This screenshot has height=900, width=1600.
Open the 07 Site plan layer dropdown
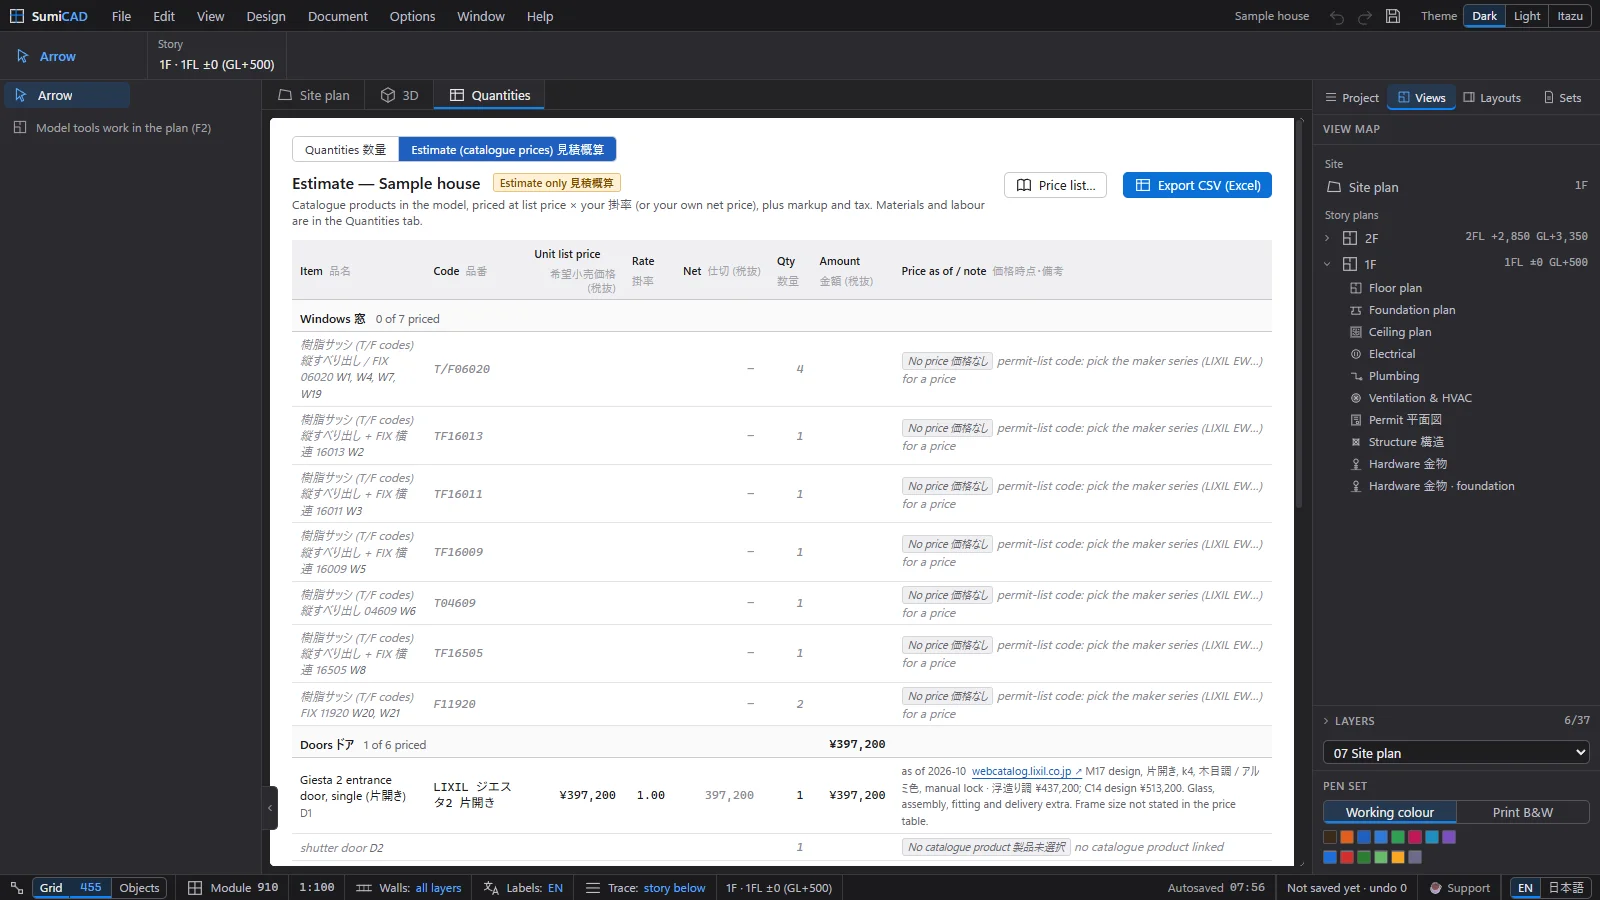(1456, 753)
